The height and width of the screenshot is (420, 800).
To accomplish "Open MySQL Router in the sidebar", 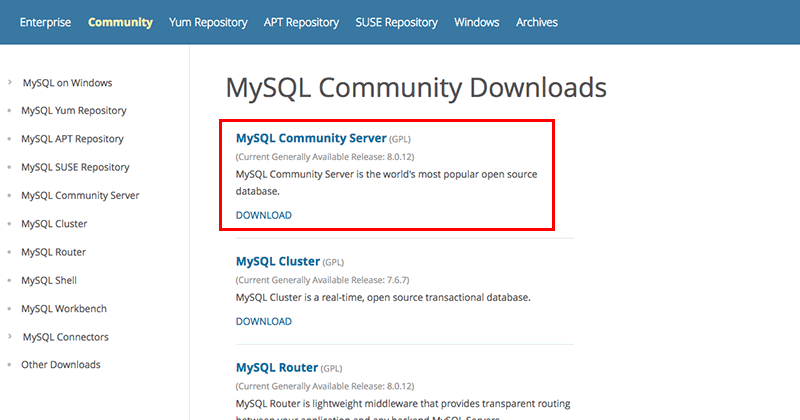I will 54,252.
